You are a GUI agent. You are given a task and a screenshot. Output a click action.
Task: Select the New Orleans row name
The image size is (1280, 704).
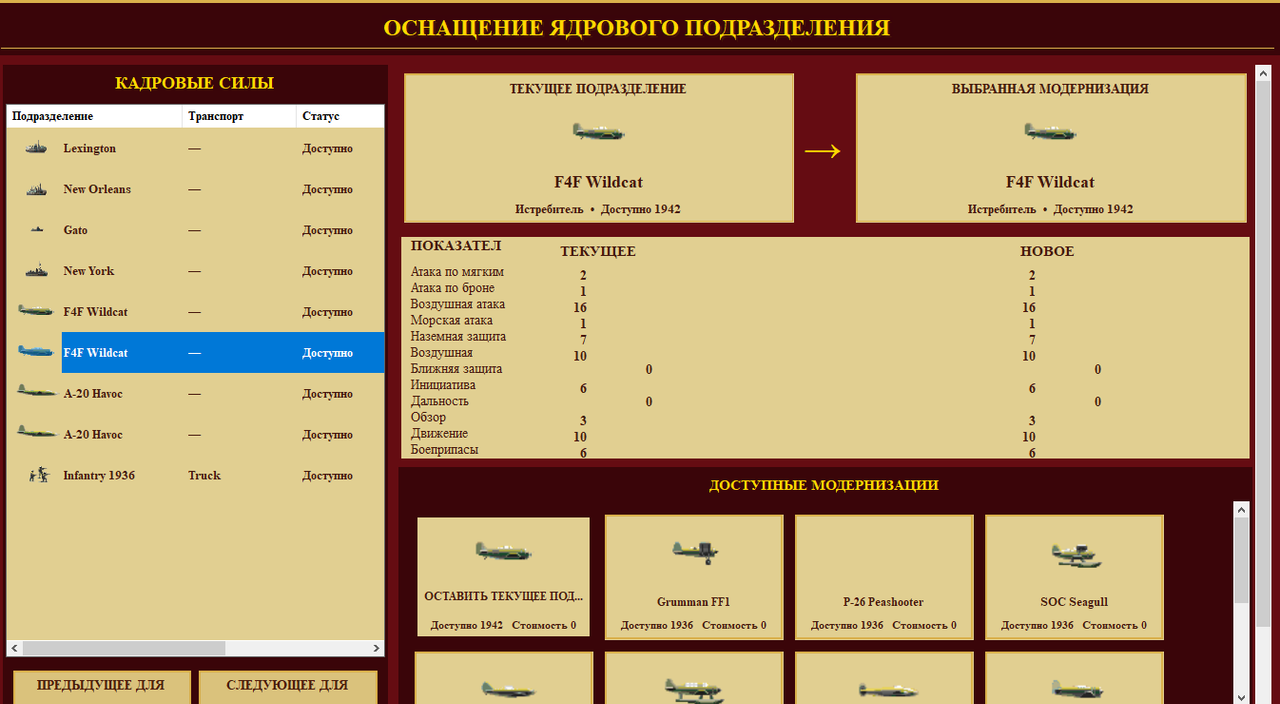97,189
